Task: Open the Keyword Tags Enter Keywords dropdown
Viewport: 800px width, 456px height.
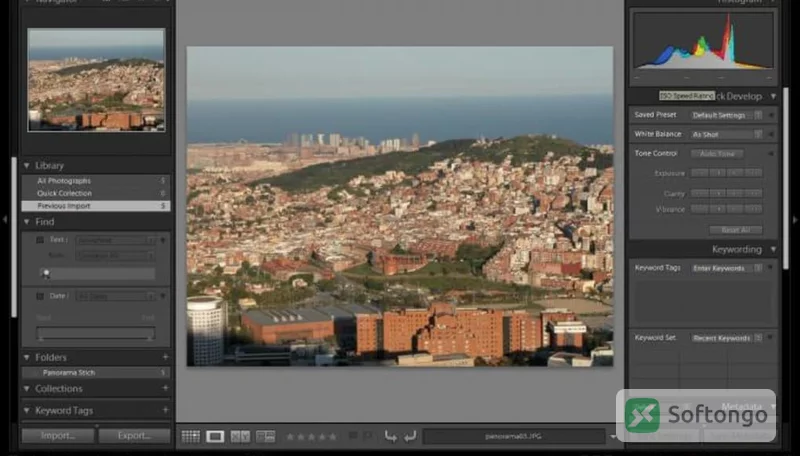Action: click(727, 268)
